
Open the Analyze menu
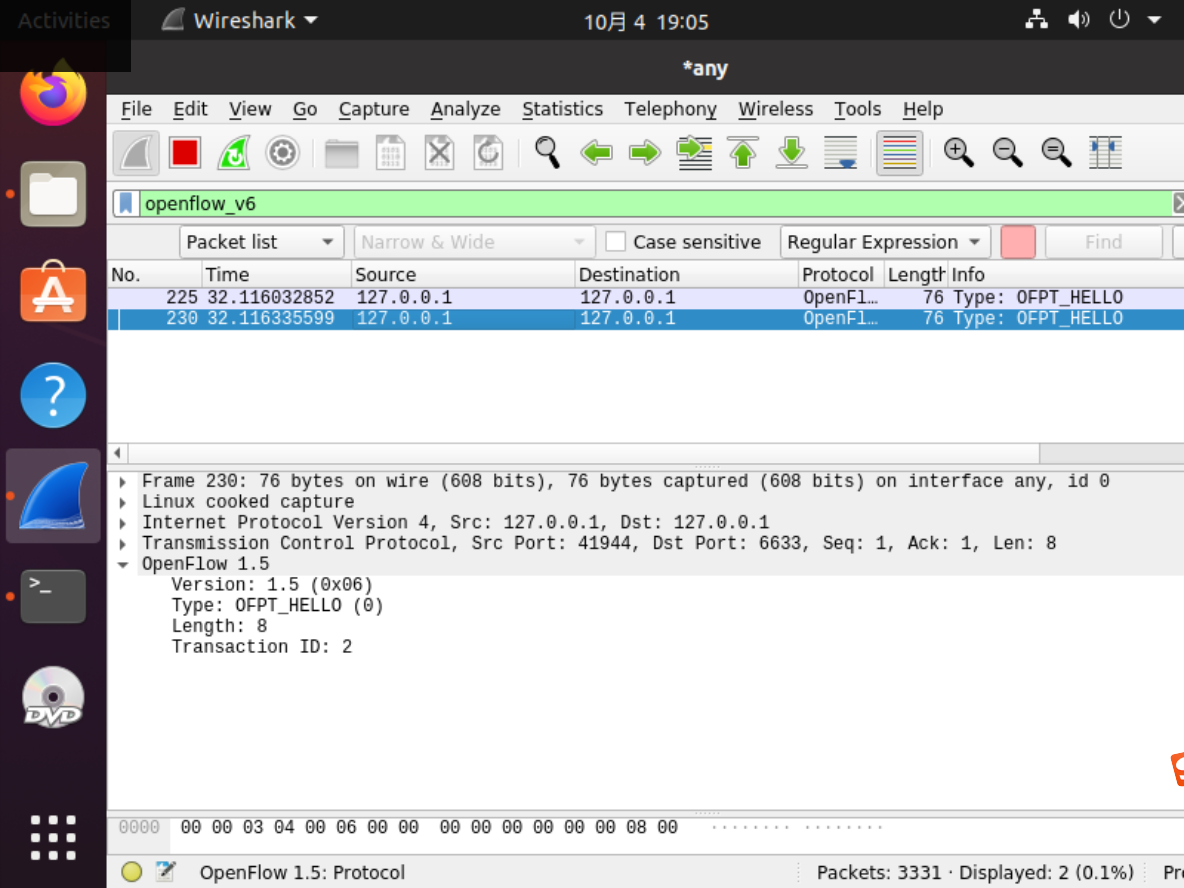pyautogui.click(x=465, y=109)
